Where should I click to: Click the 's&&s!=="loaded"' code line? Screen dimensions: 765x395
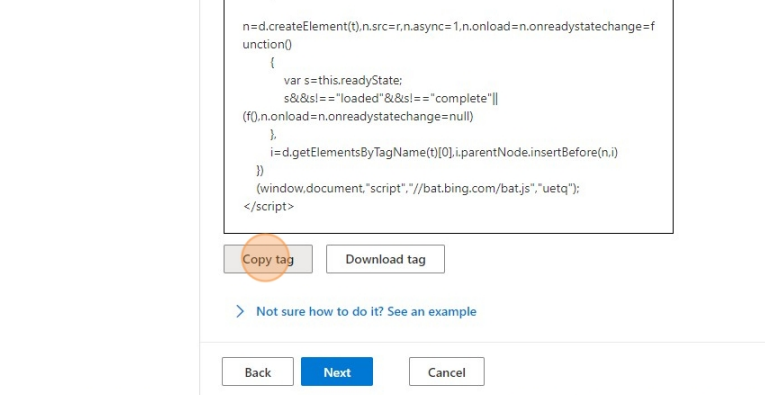click(391, 99)
